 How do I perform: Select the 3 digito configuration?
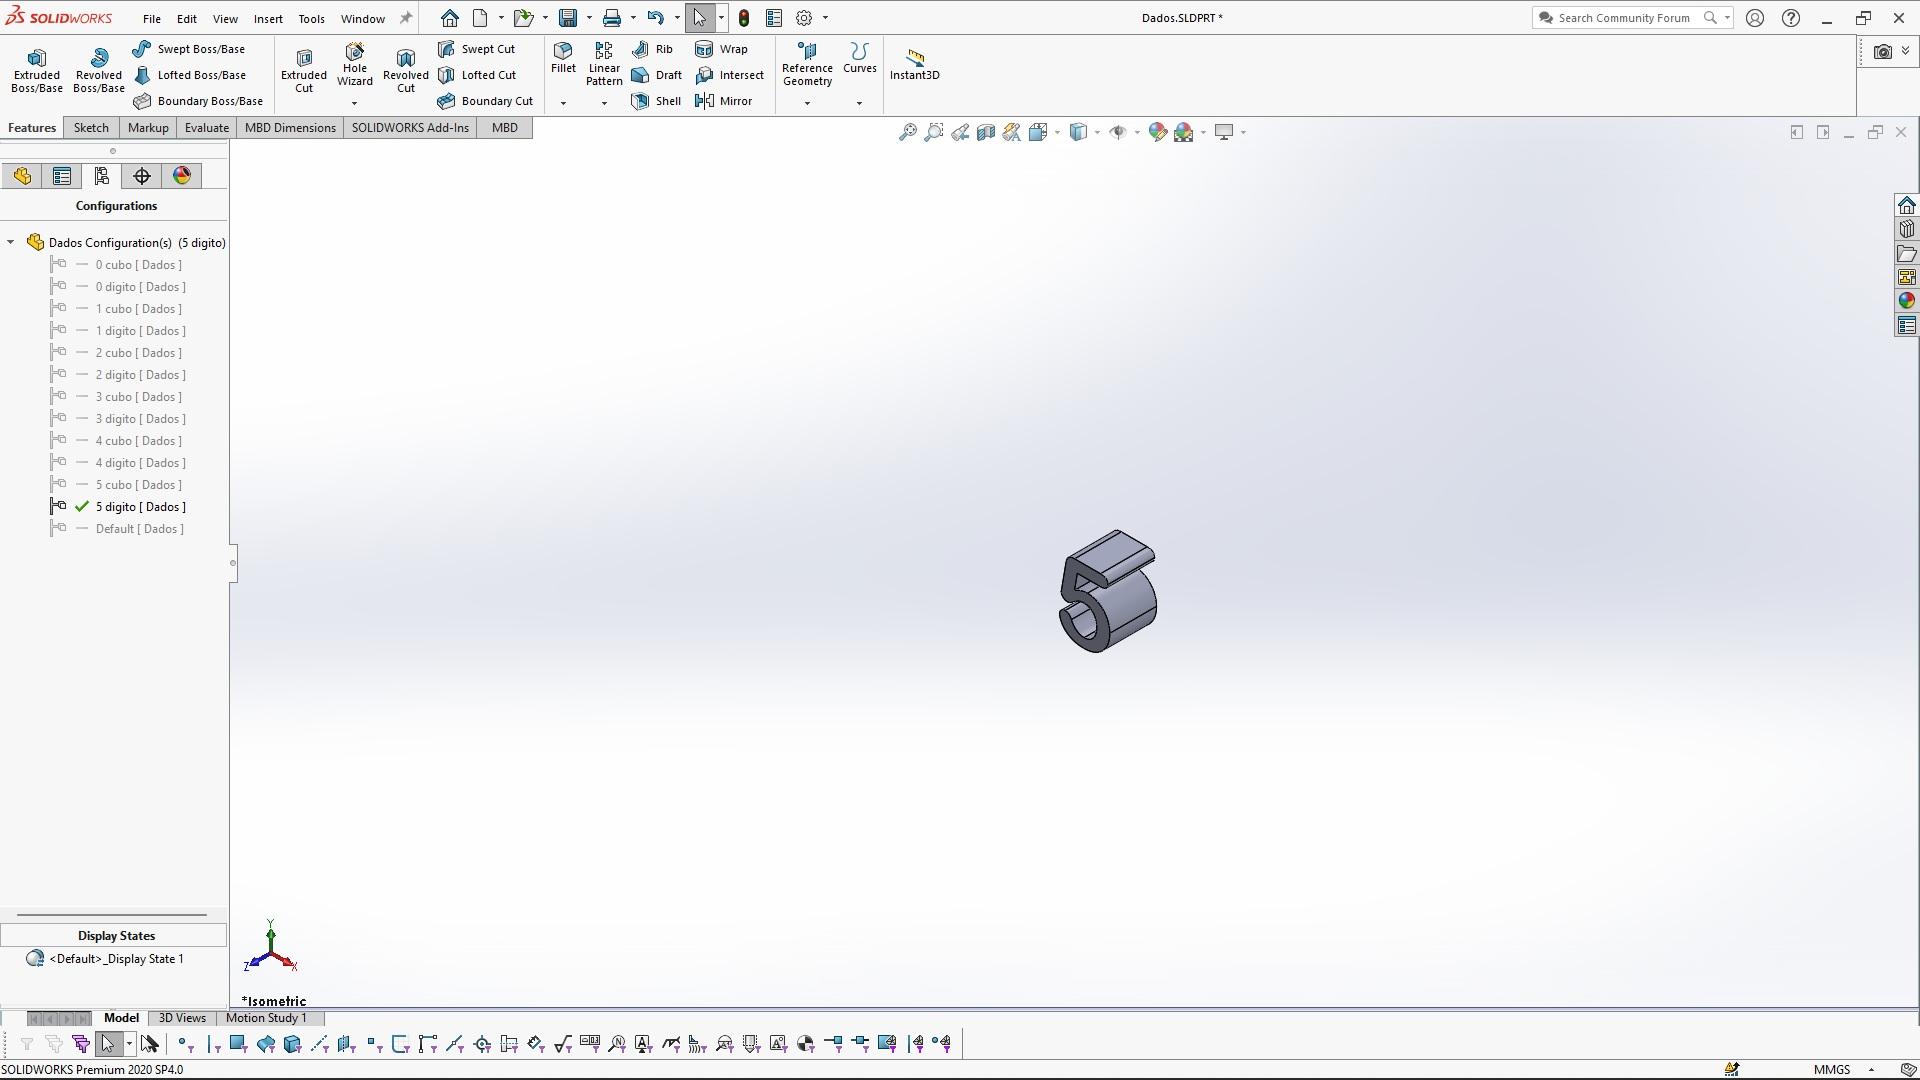[140, 419]
